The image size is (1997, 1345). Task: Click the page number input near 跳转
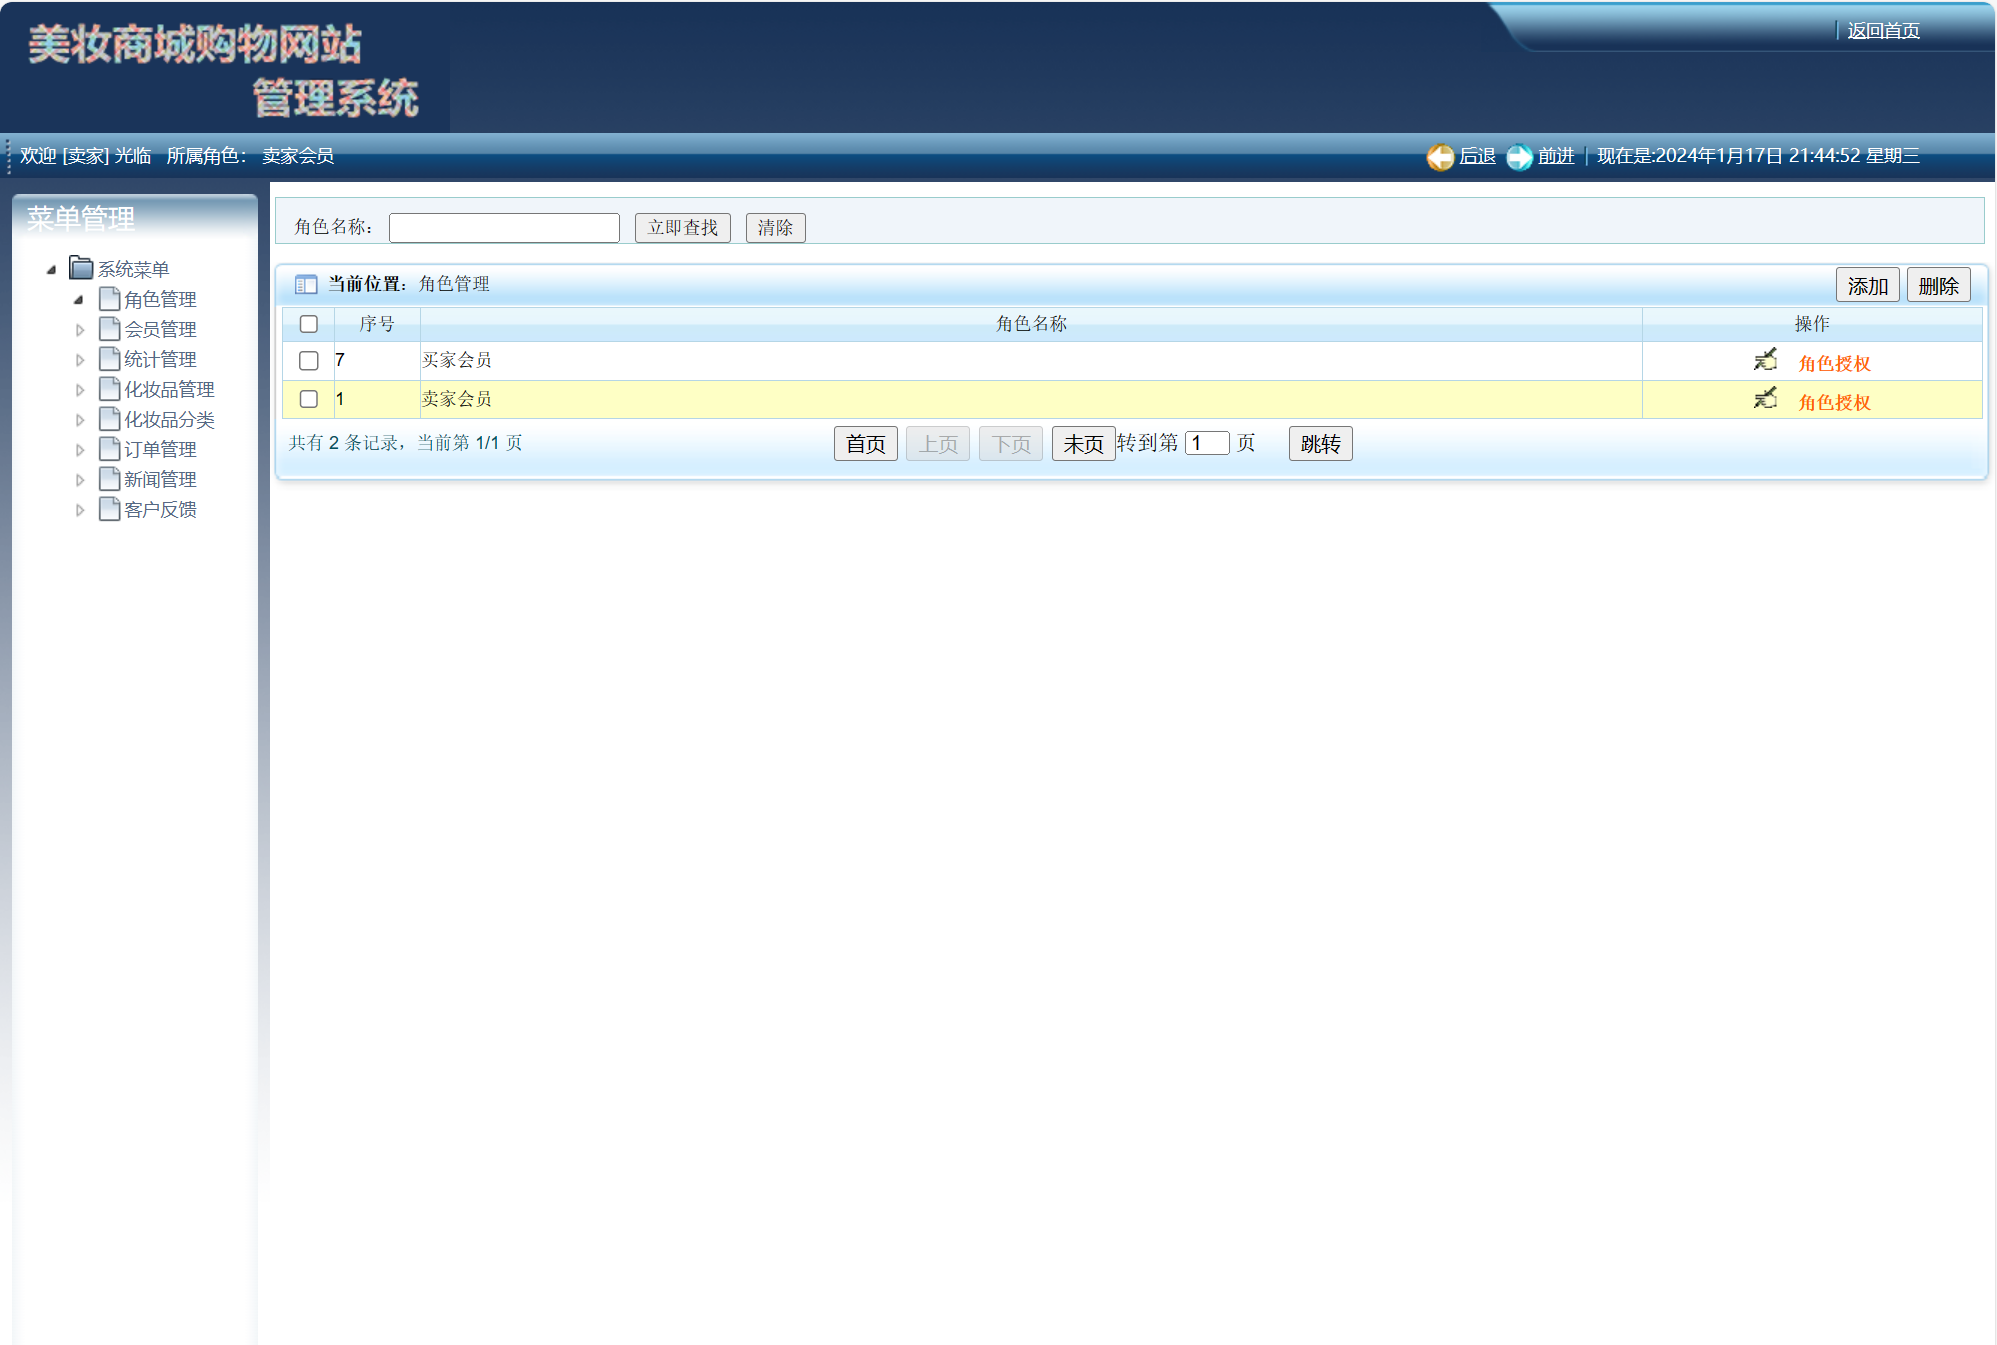point(1206,441)
